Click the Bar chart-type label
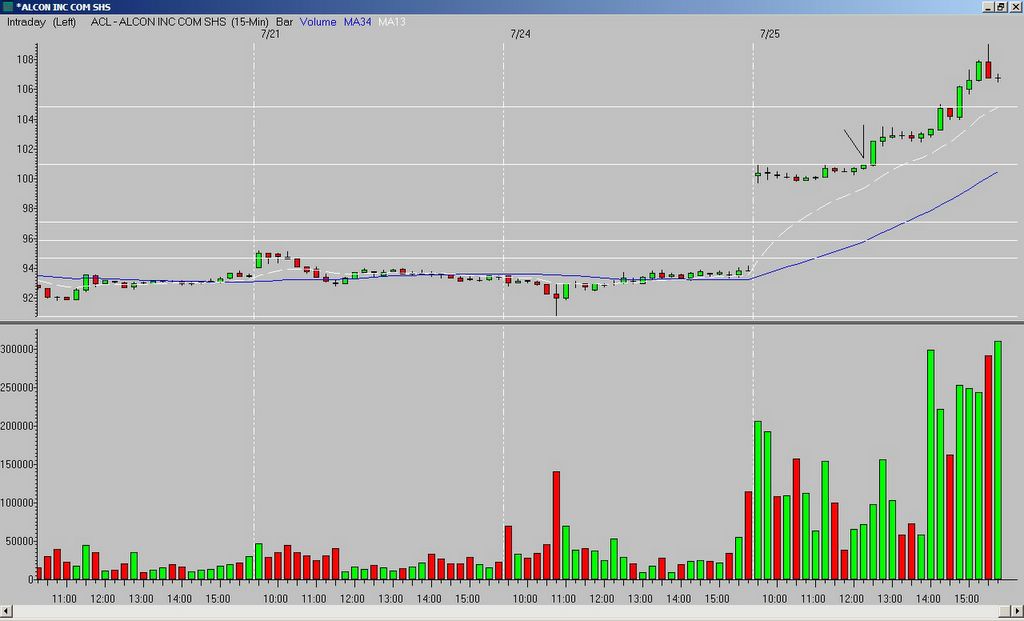The width and height of the screenshot is (1024, 621). (284, 22)
